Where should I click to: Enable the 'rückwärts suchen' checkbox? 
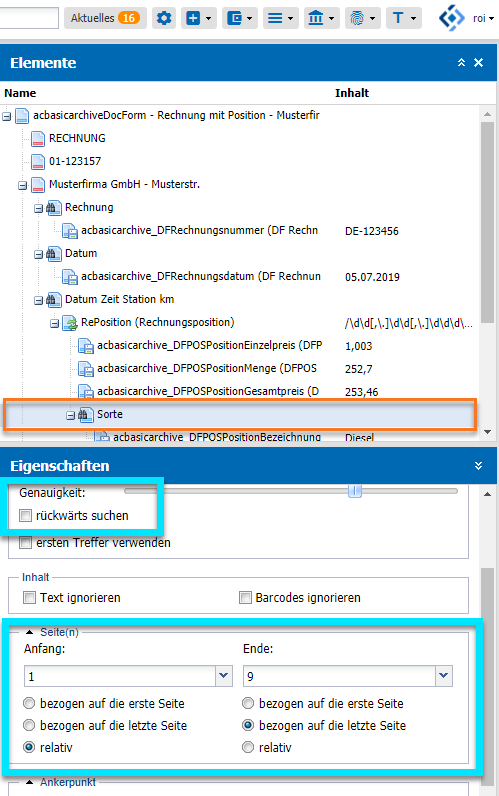point(25,516)
